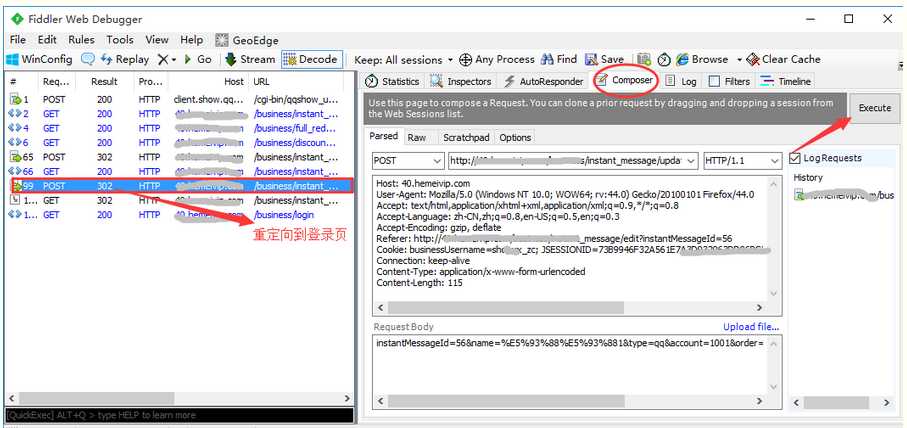Launch Browse from toolbar
Viewport: 907px width, 428px height.
click(x=703, y=59)
